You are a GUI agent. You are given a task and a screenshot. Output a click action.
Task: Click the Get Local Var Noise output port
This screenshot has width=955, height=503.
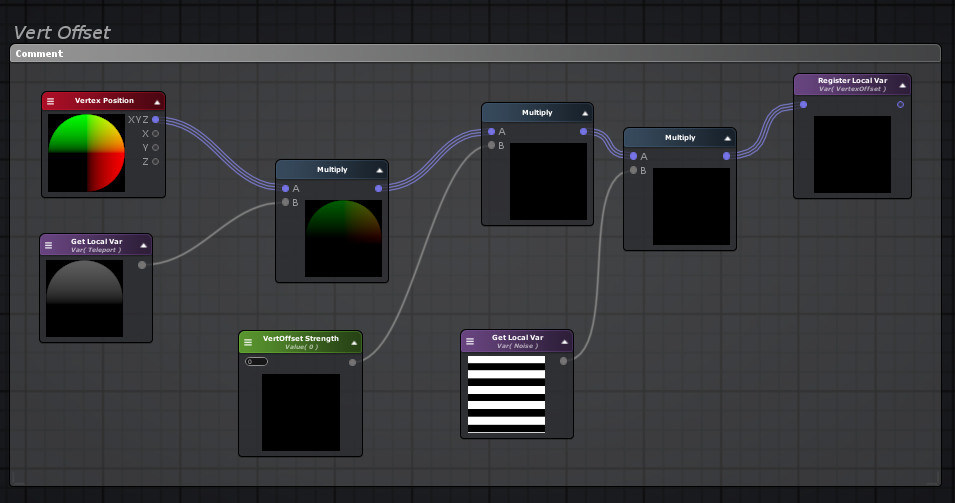tap(563, 361)
